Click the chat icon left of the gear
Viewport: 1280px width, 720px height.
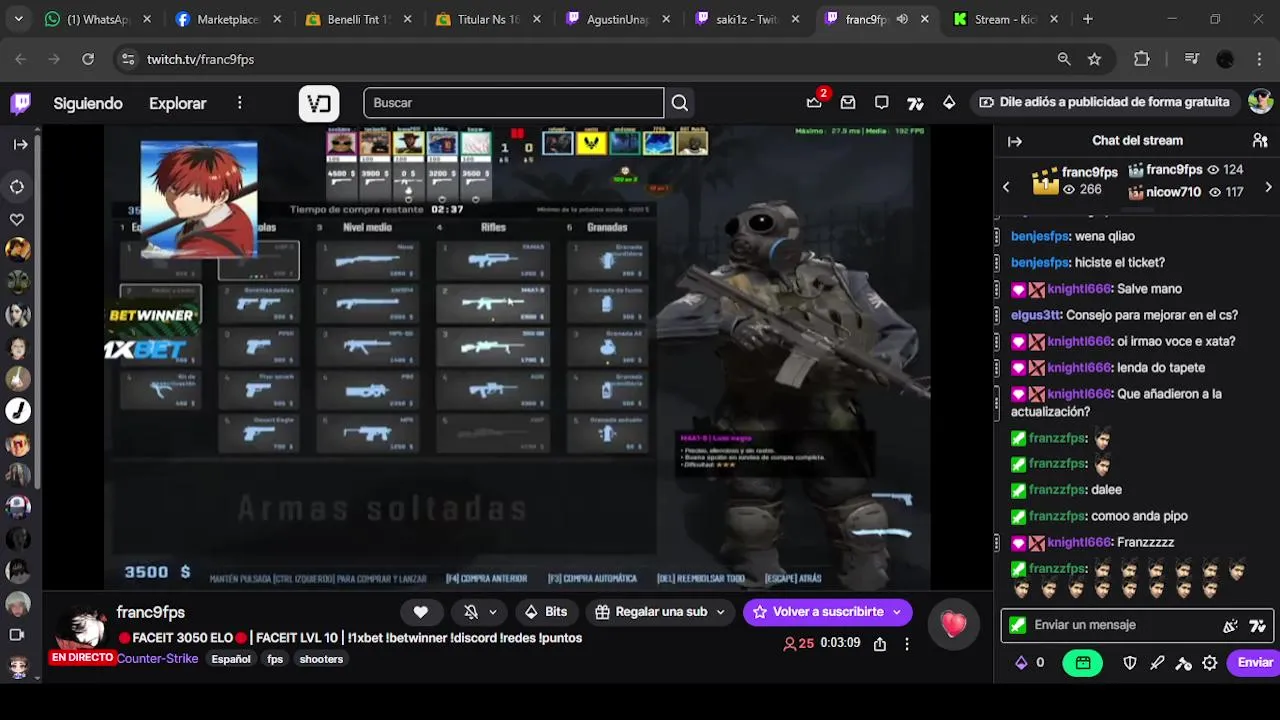pos(1184,662)
